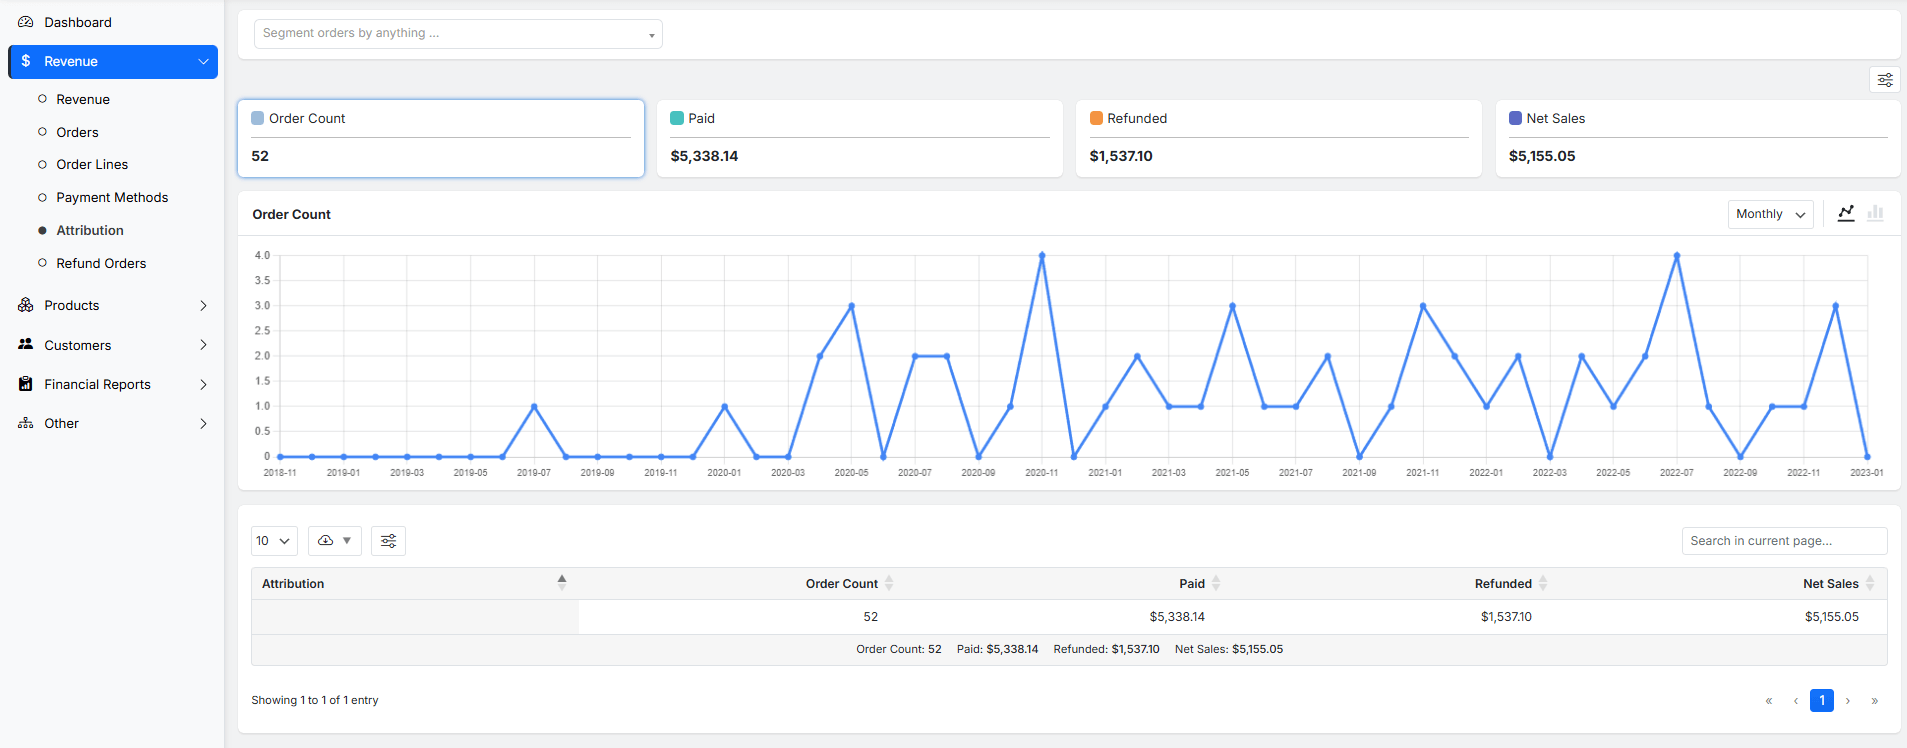Select the Order Count metric card
This screenshot has height=748, width=1907.
tap(440, 138)
